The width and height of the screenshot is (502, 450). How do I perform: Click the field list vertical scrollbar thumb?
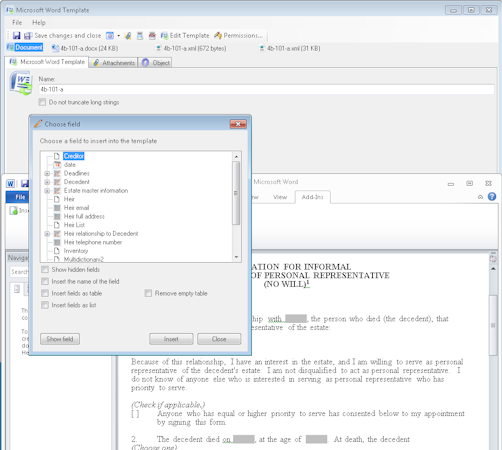coord(236,193)
